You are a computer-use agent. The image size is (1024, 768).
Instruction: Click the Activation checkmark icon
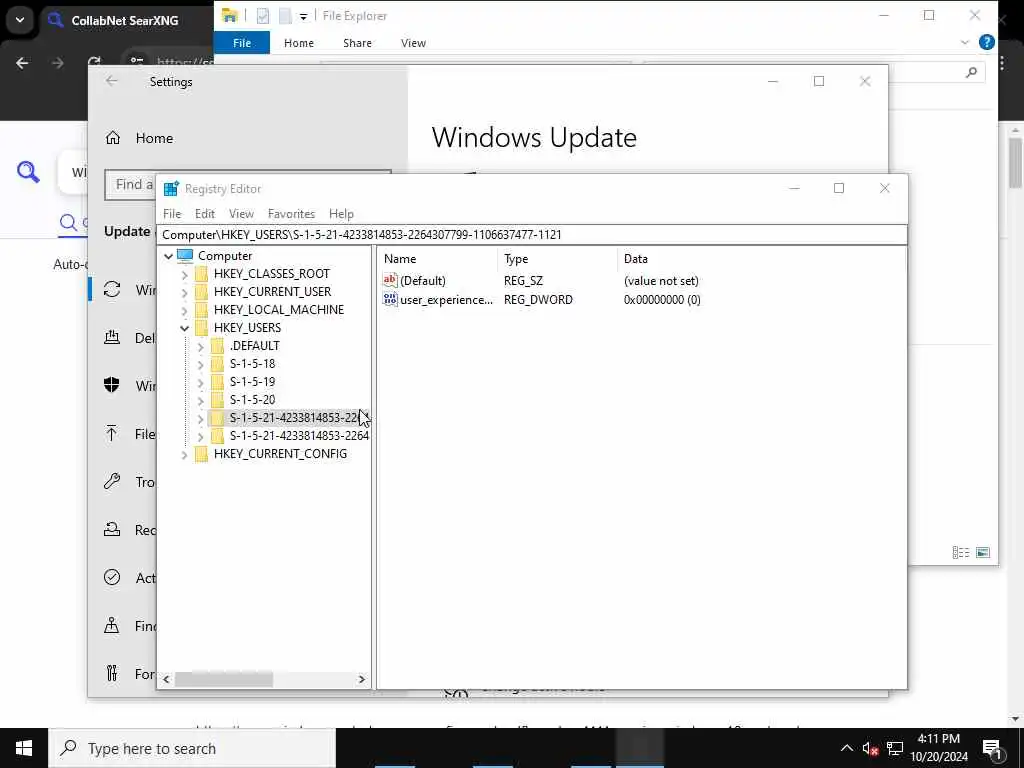(112, 577)
